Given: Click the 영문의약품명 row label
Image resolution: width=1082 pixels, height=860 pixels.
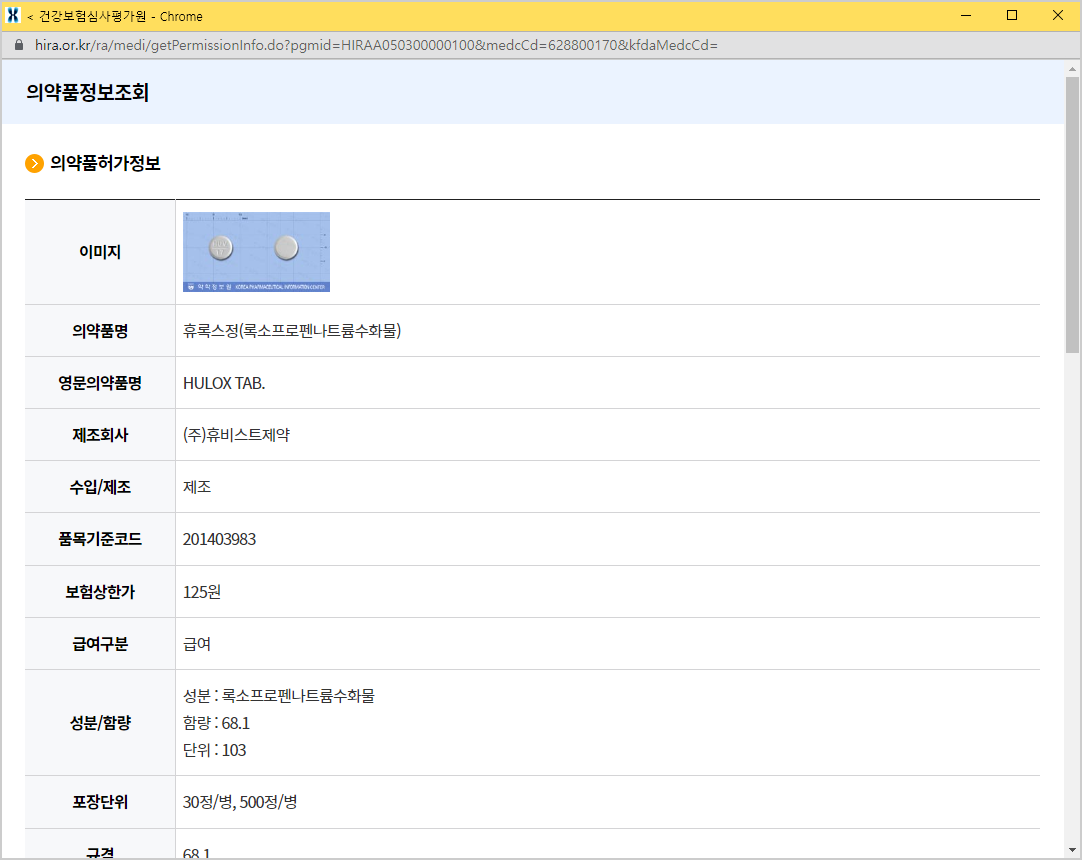Looking at the screenshot, I should (x=100, y=383).
